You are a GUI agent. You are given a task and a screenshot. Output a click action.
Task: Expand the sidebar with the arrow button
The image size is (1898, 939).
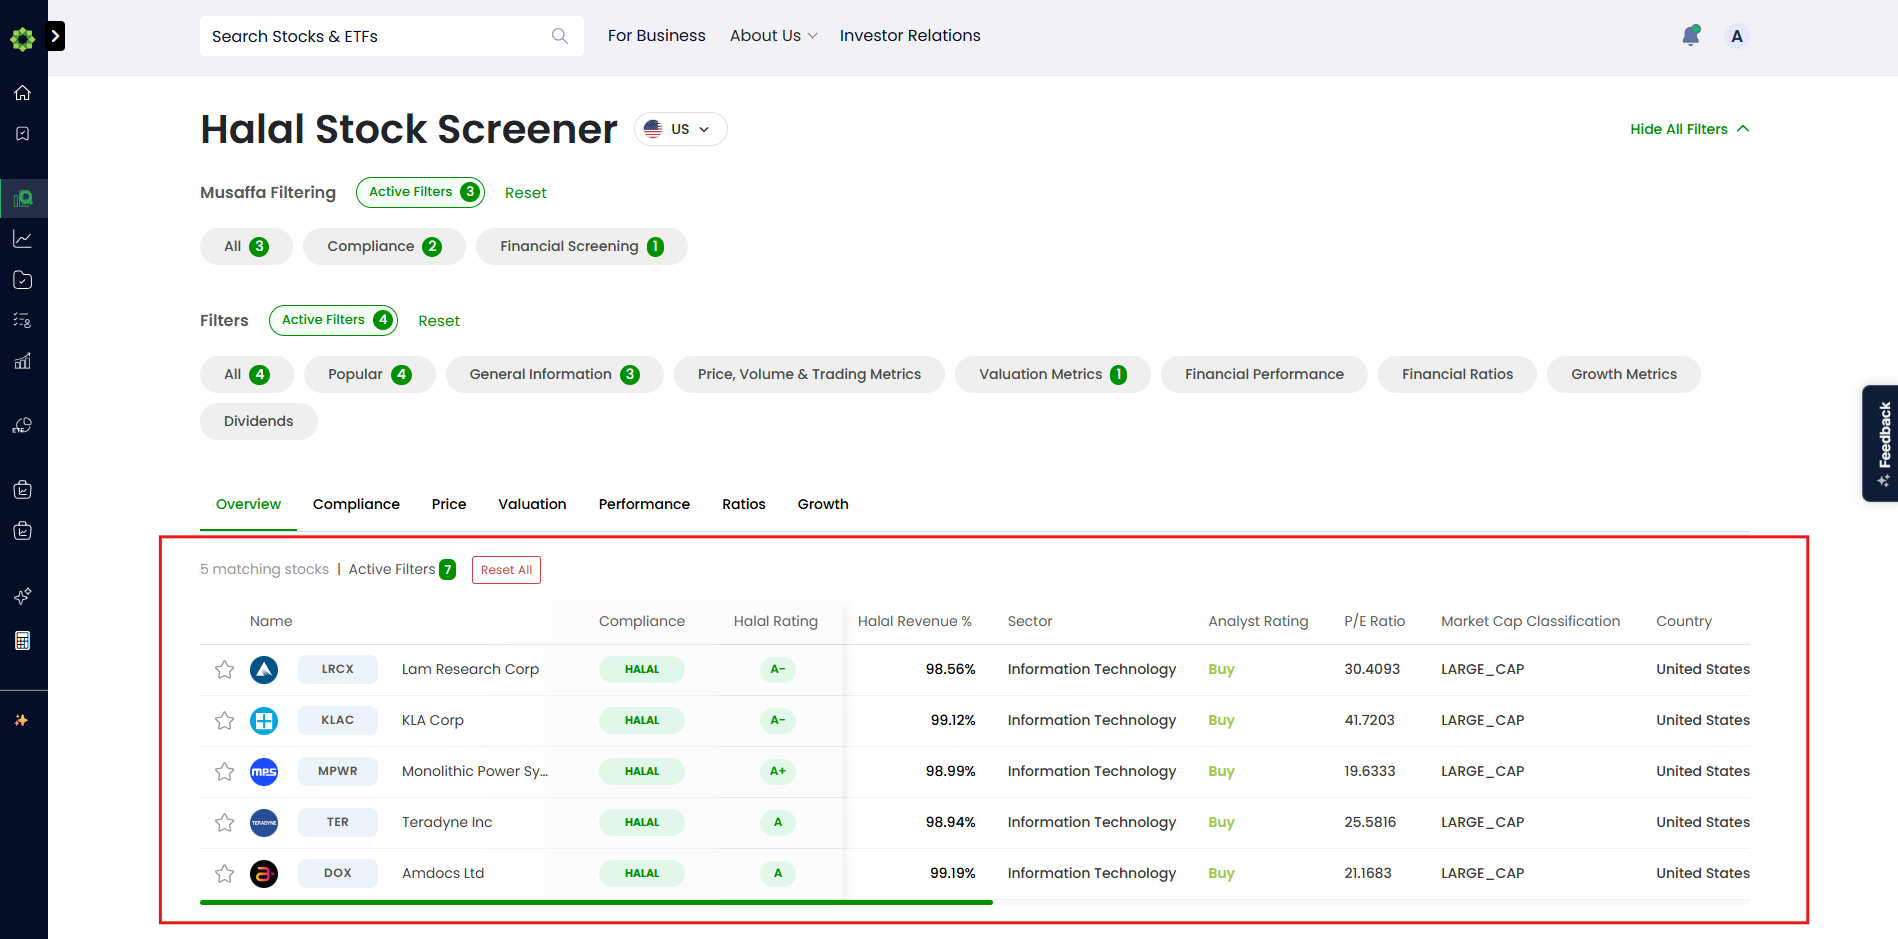point(56,36)
